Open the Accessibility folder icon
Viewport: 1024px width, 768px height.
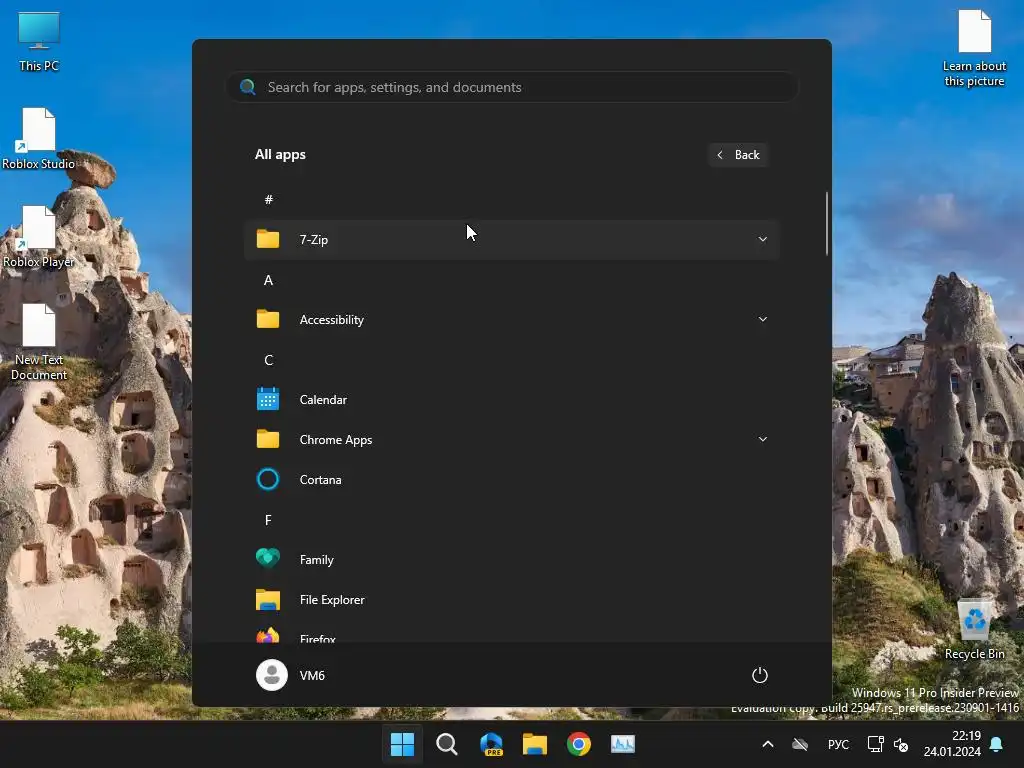pyautogui.click(x=268, y=319)
